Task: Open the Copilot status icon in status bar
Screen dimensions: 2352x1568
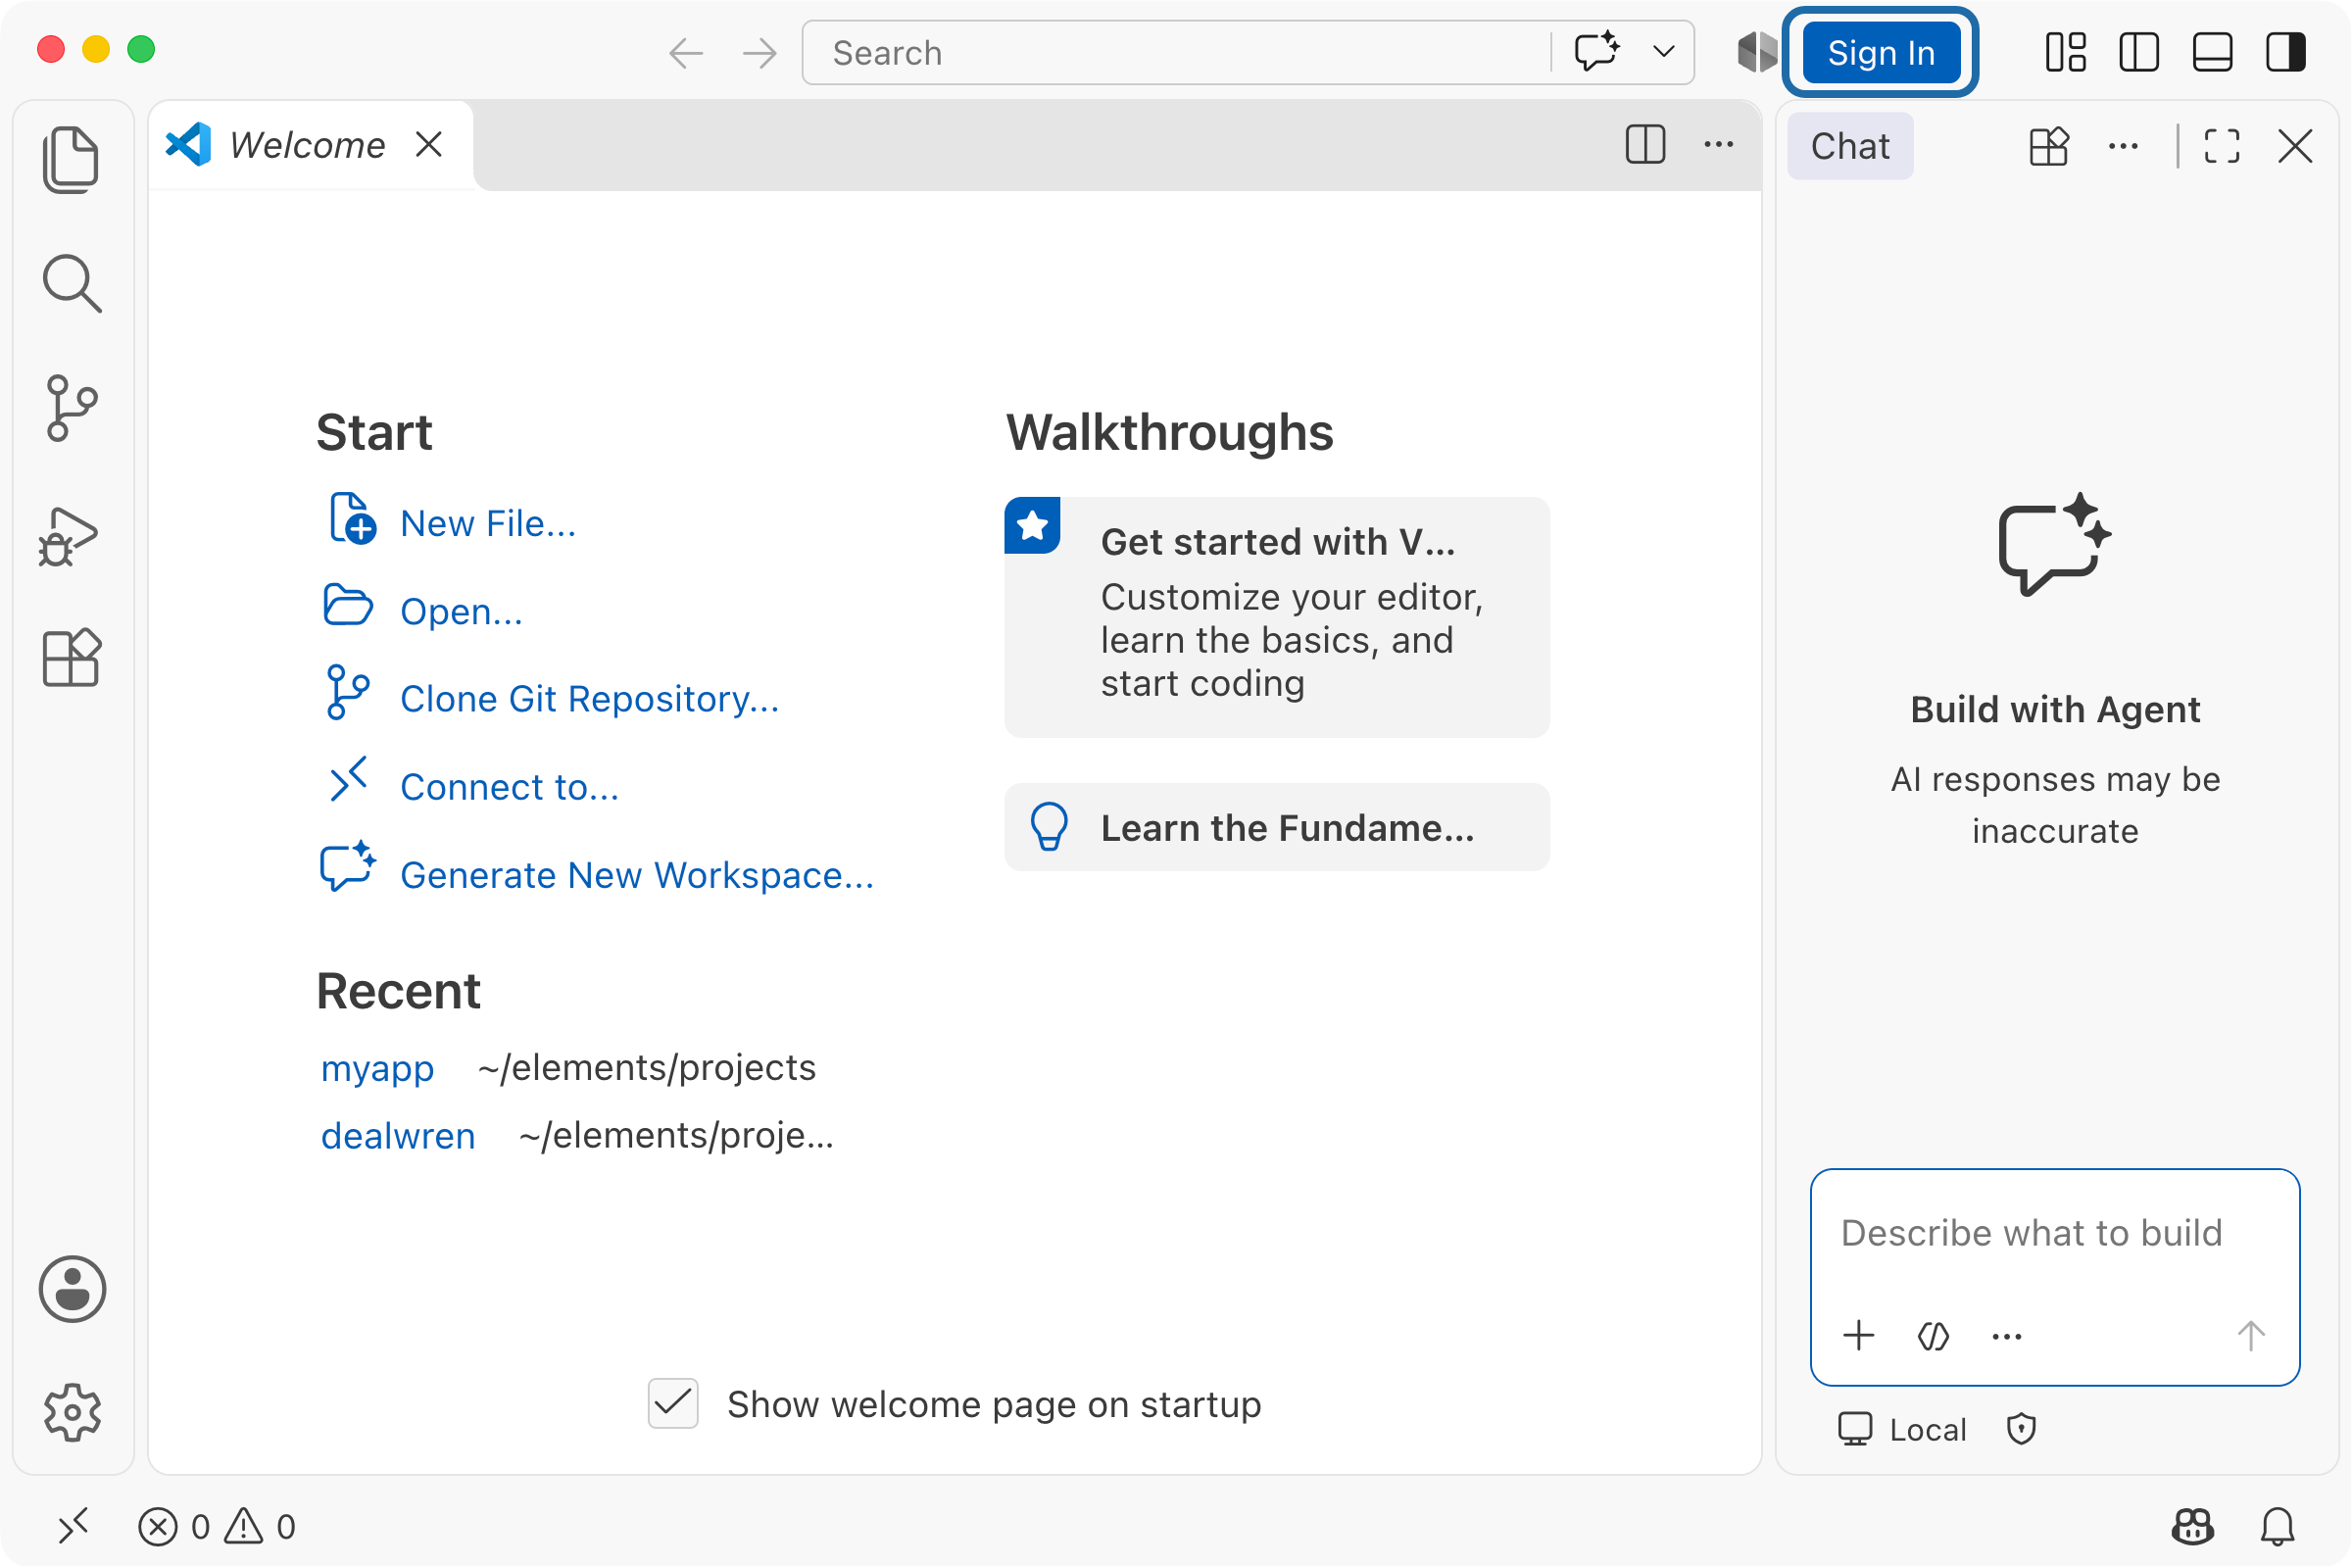Action: [2193, 1527]
